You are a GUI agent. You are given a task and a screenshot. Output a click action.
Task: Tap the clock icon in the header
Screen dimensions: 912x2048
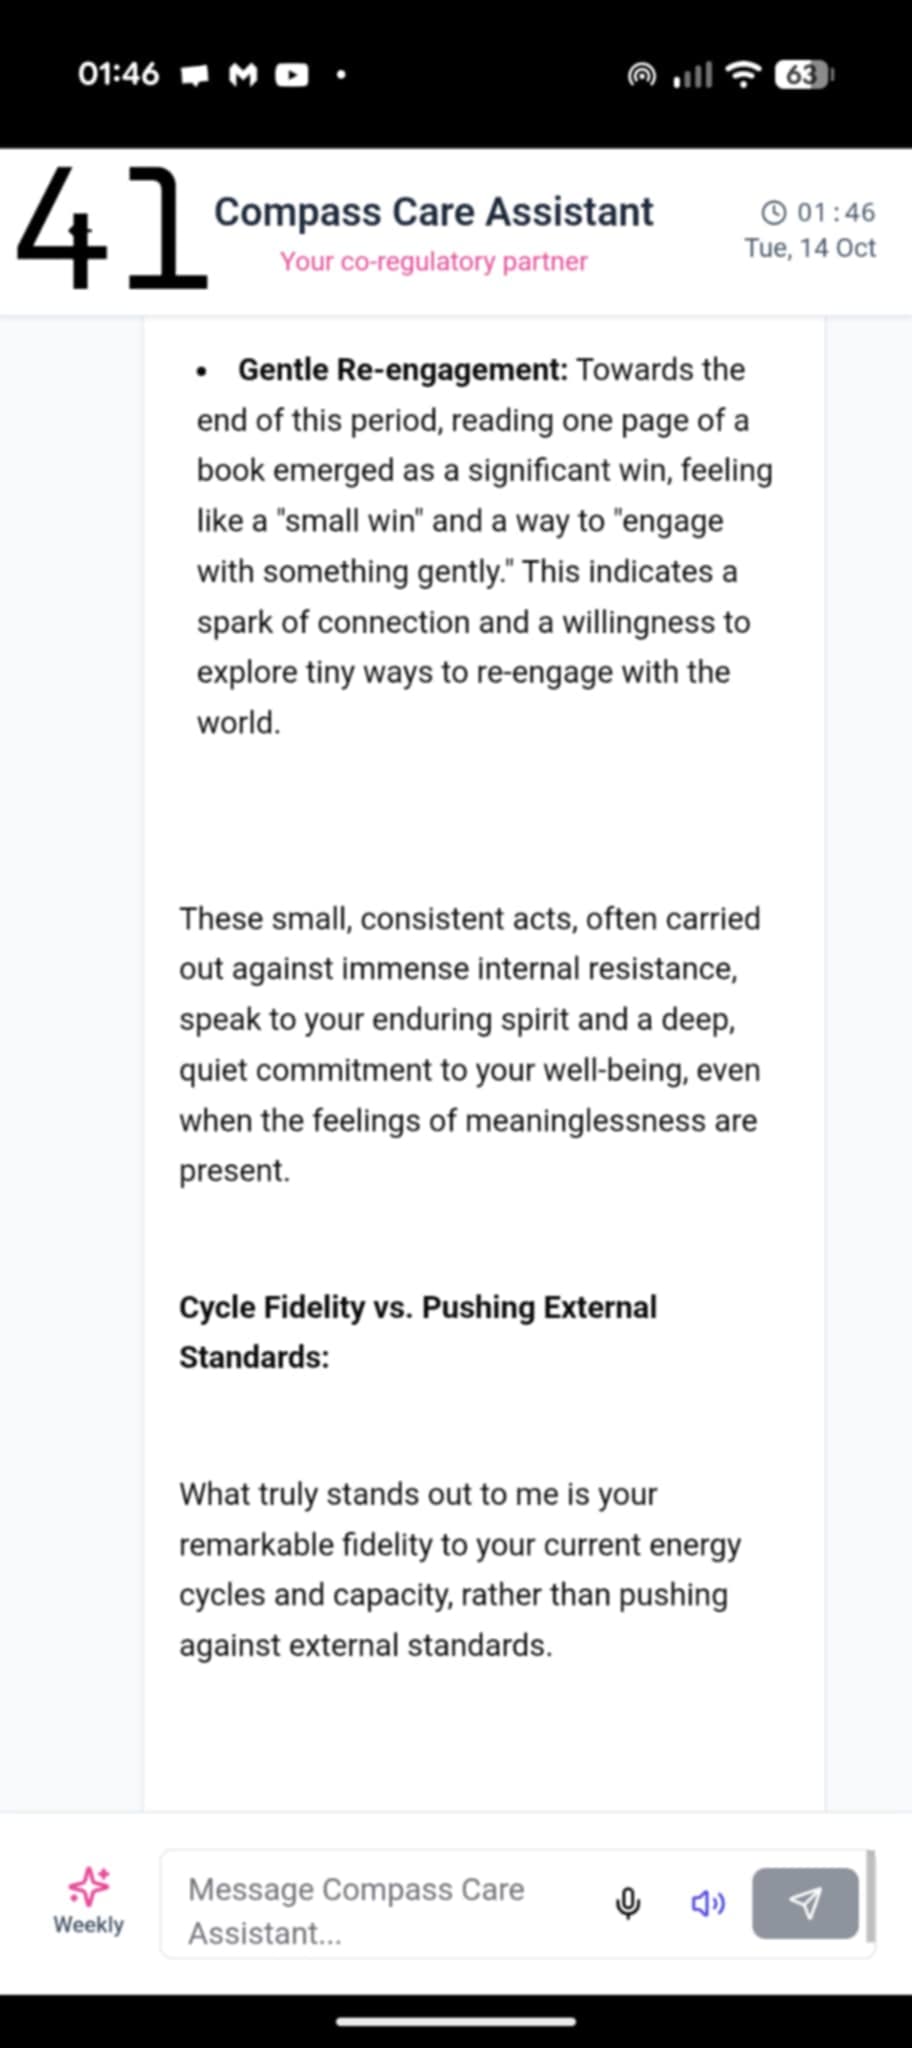(x=773, y=212)
